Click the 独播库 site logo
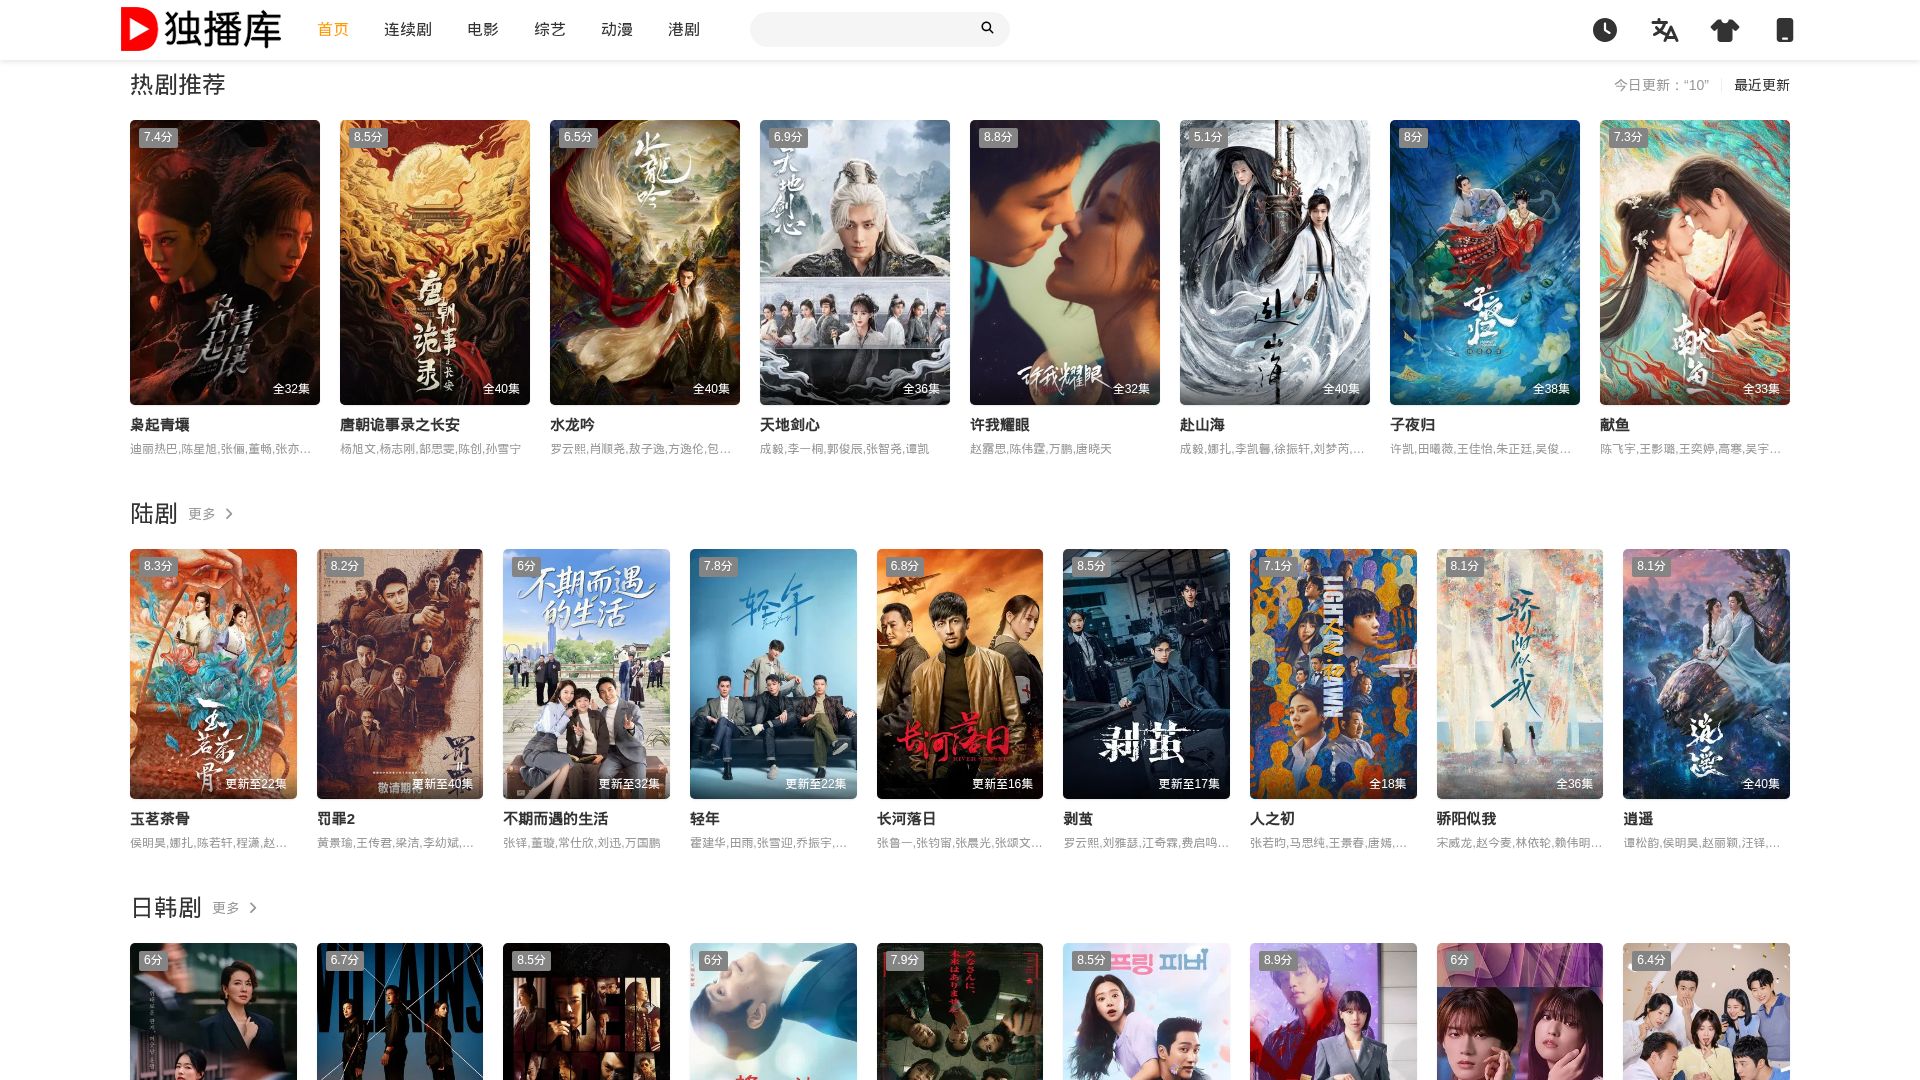 click(x=201, y=29)
